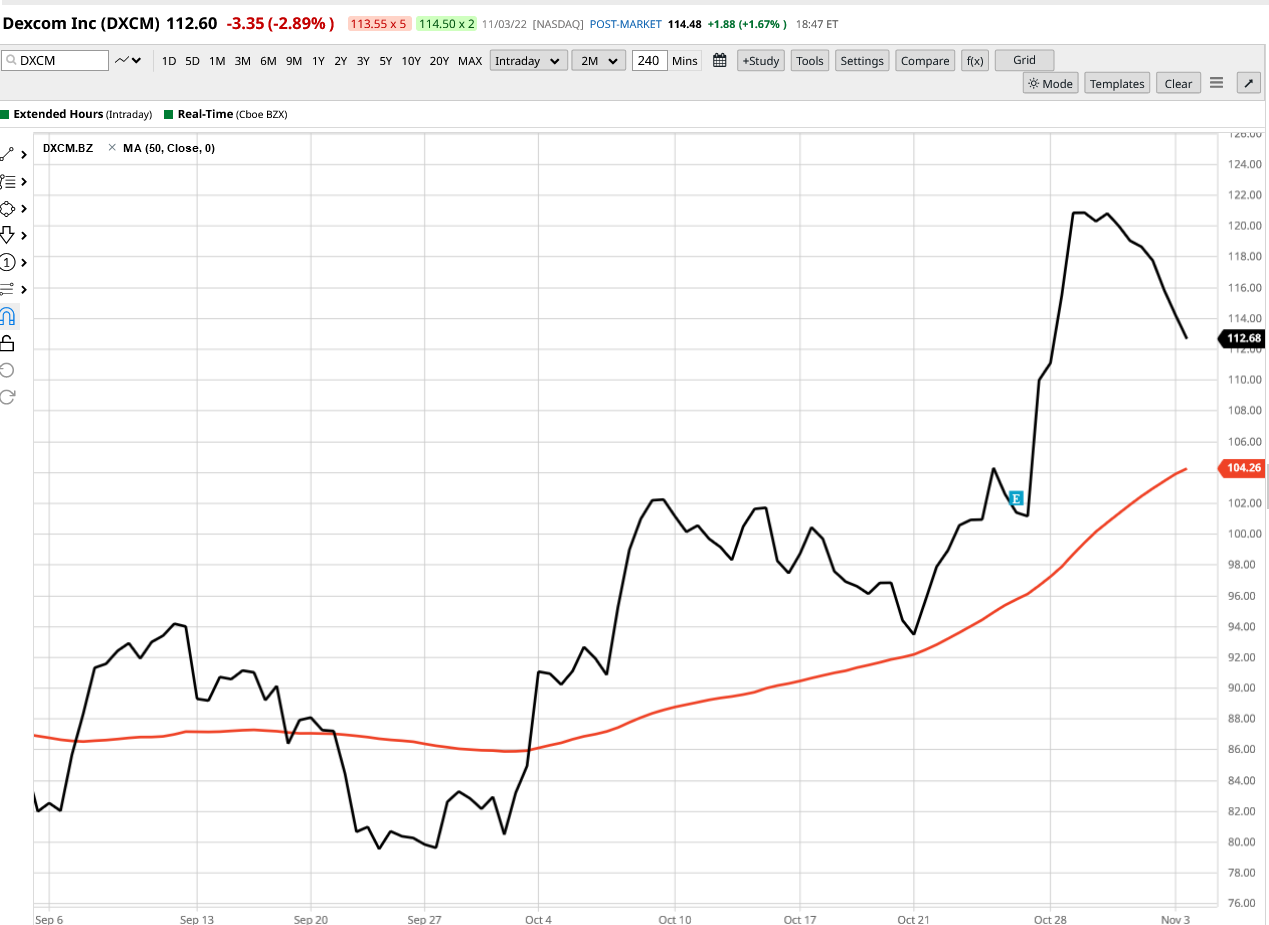Select the 9M time range
Viewport: 1269px width, 925px height.
pyautogui.click(x=294, y=61)
